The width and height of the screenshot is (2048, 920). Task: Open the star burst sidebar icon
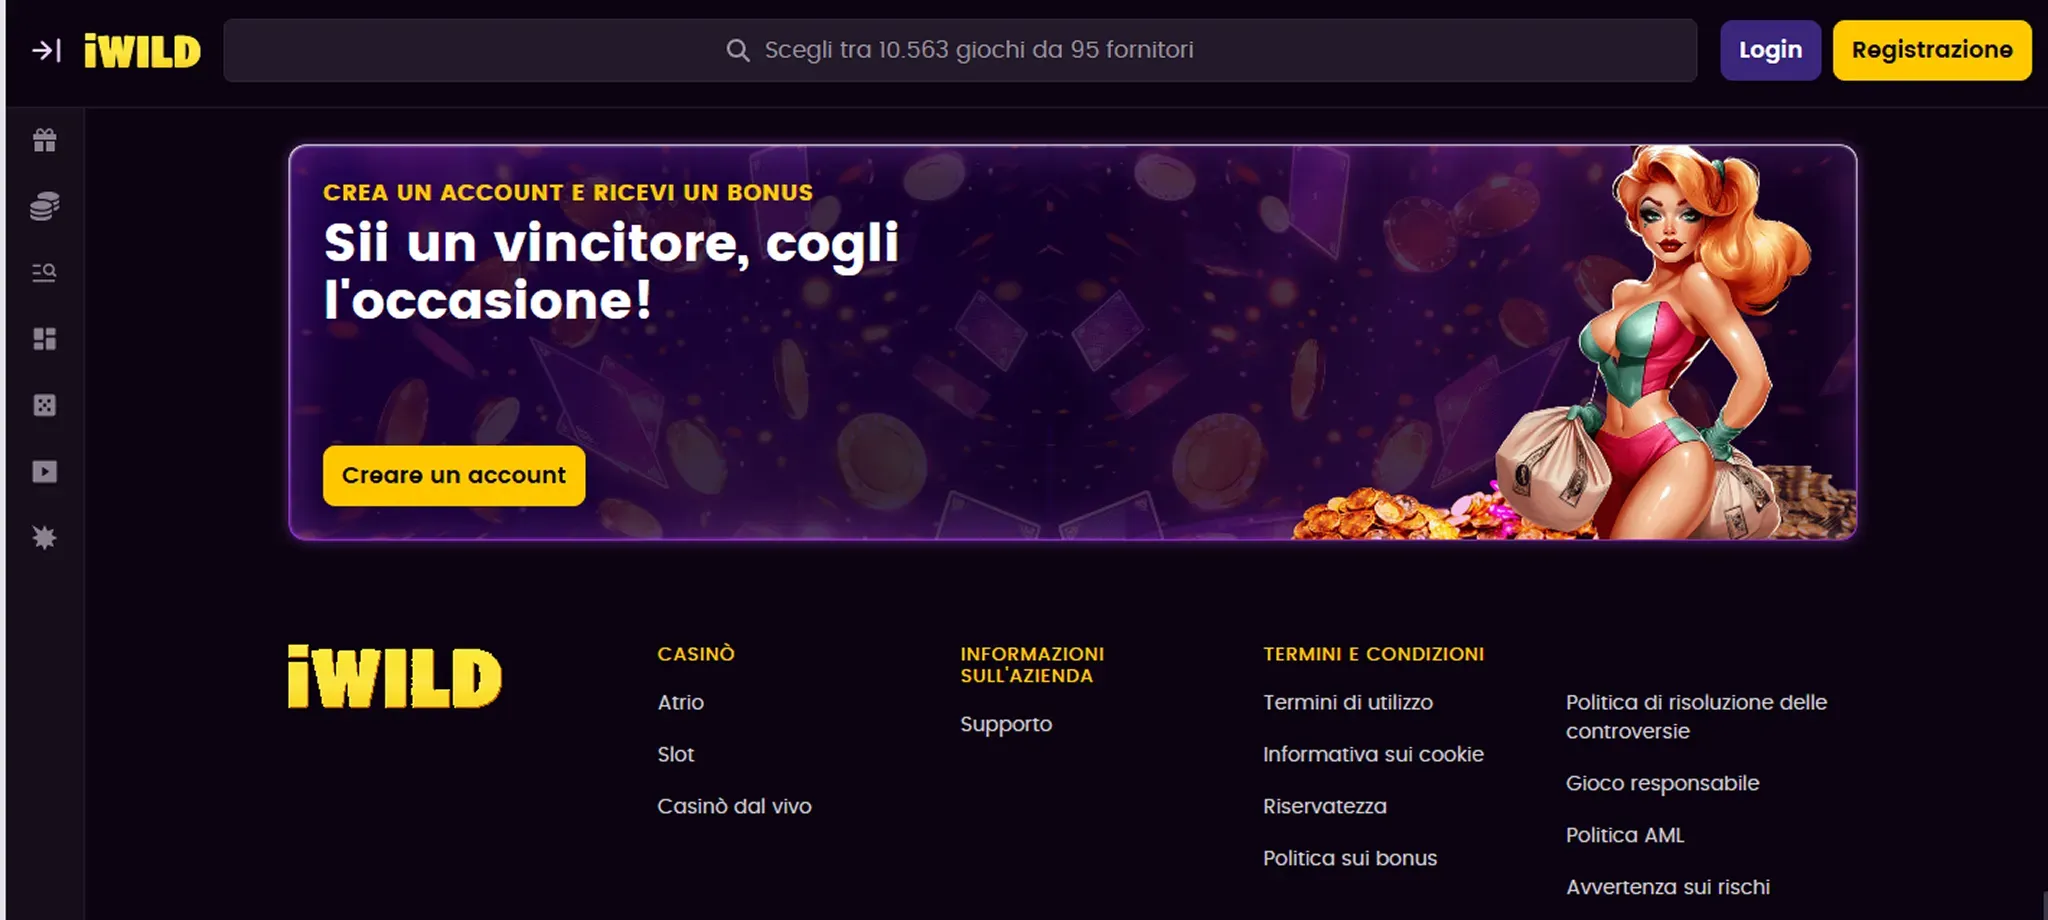(x=44, y=538)
